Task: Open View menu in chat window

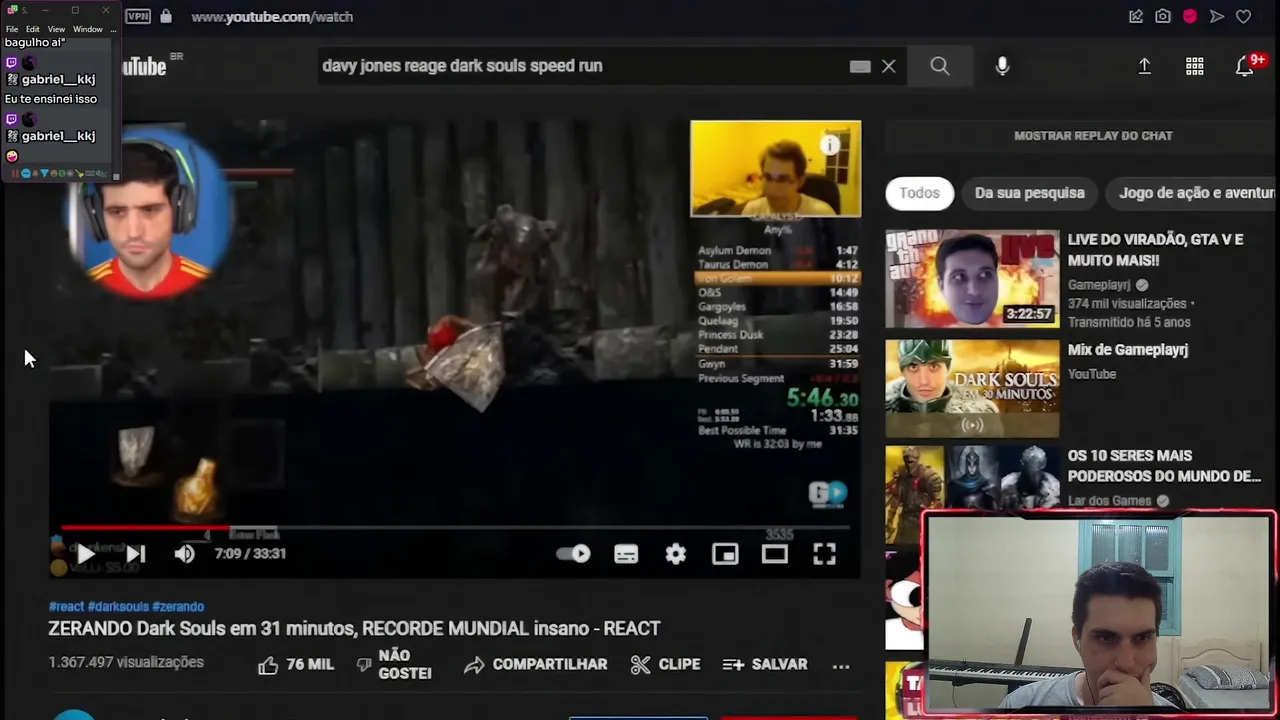Action: pos(56,29)
